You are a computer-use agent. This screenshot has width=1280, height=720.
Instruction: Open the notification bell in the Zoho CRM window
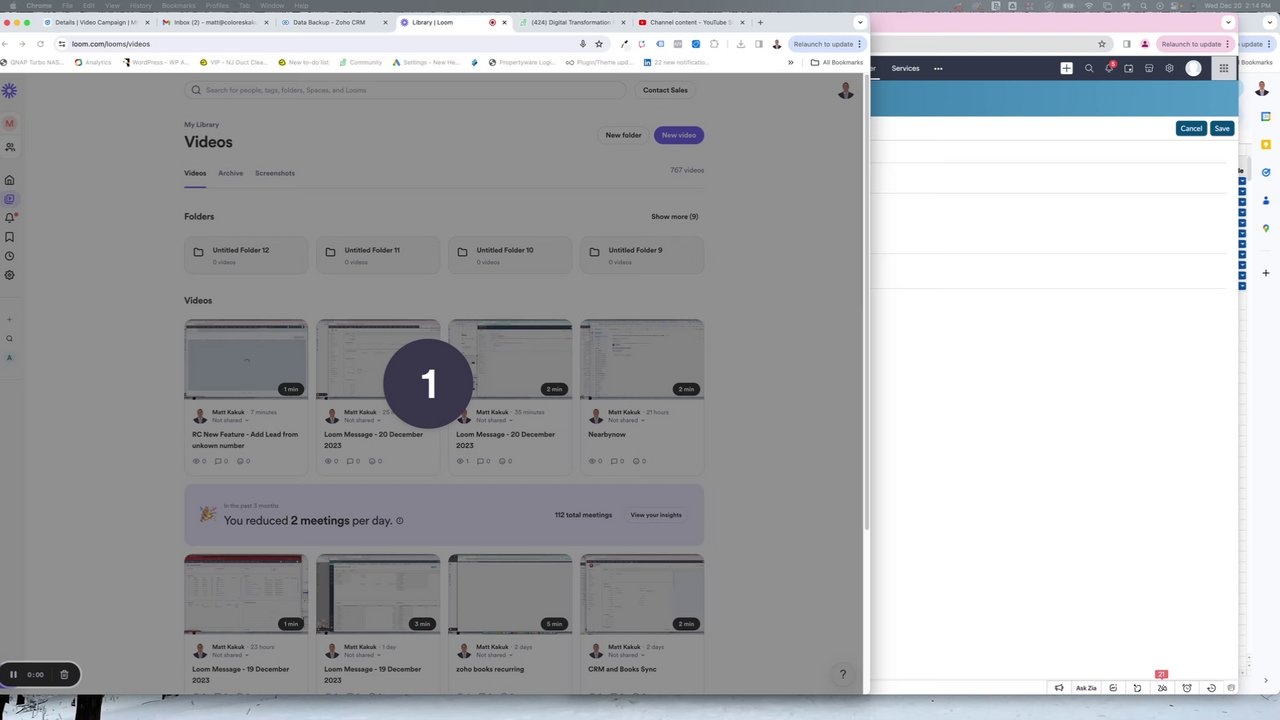(1109, 68)
